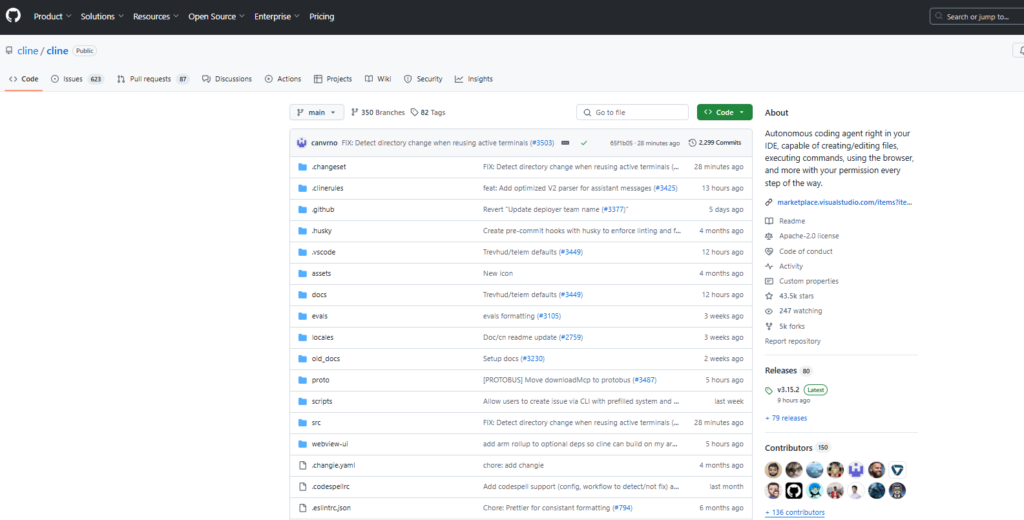Open the marketplace.visualstudio.com link
Screen dimensions: 1024x520
coord(844,203)
